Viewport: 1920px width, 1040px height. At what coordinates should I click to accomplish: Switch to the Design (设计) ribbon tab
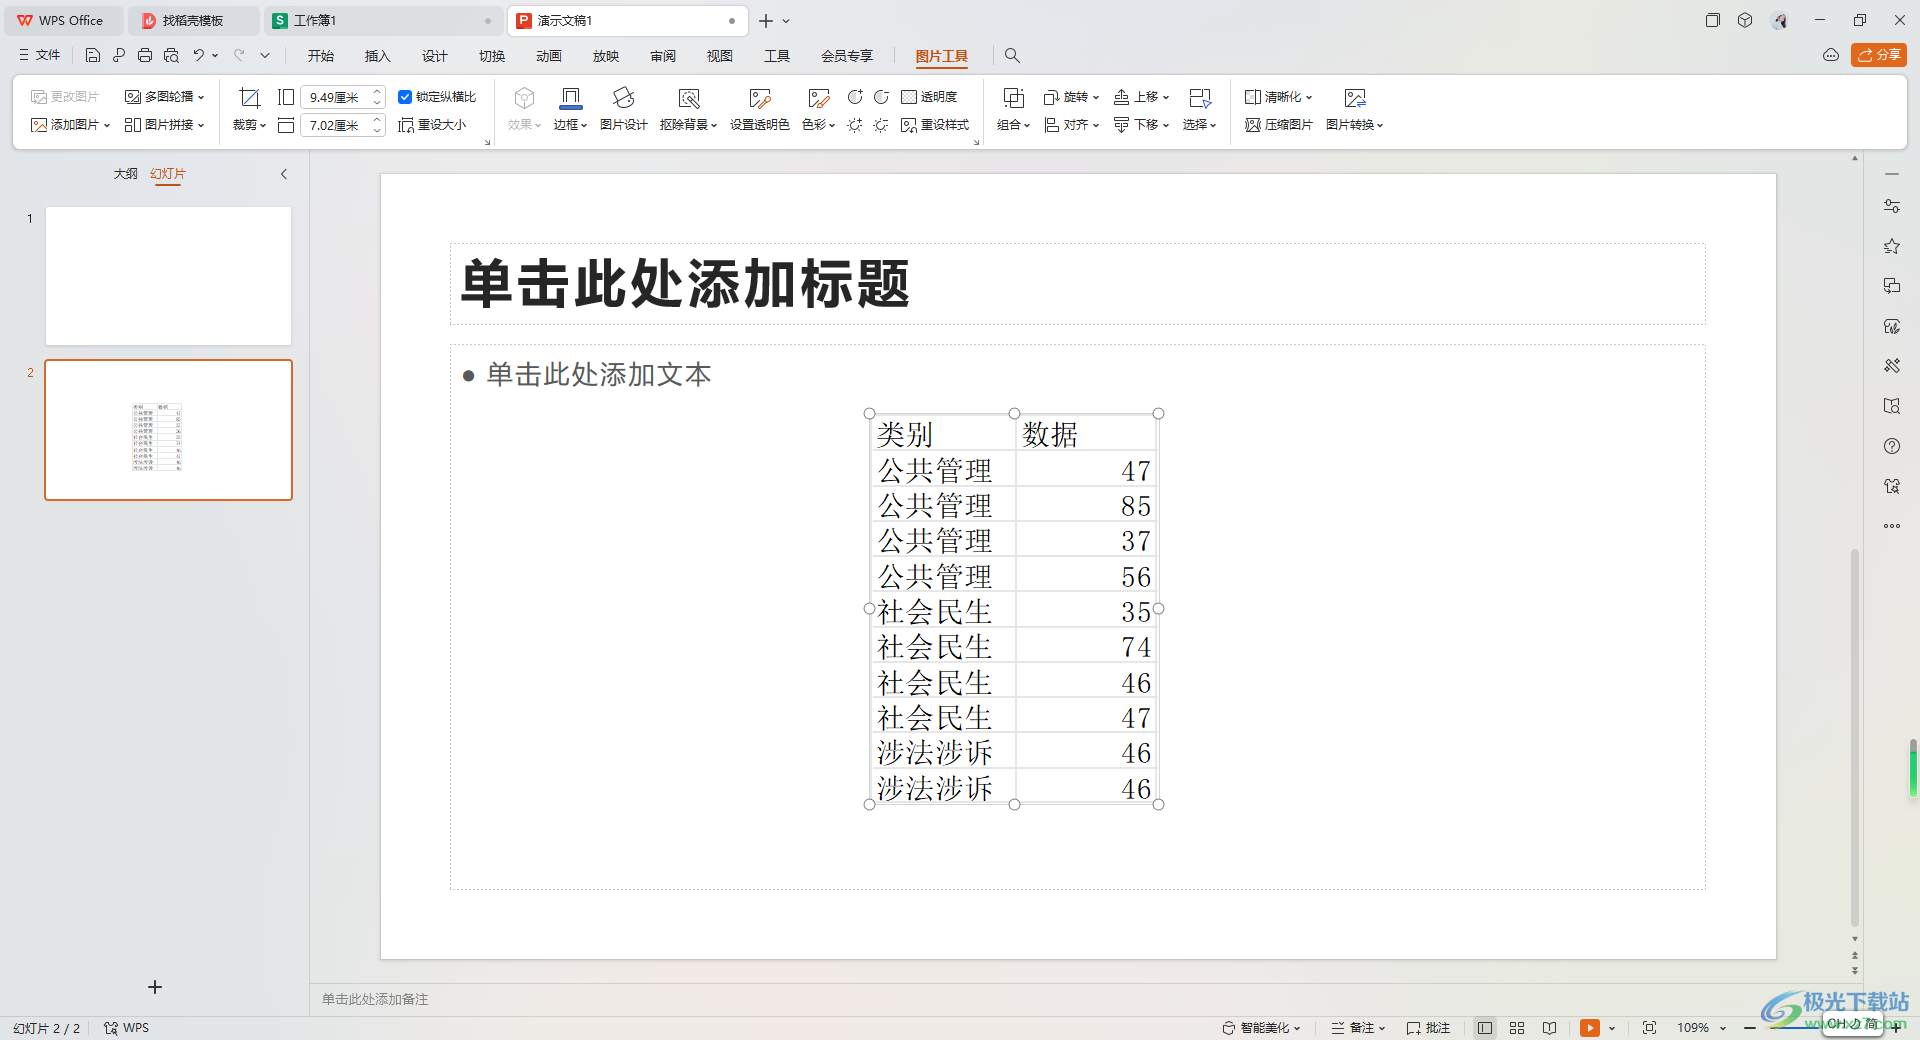[x=434, y=56]
